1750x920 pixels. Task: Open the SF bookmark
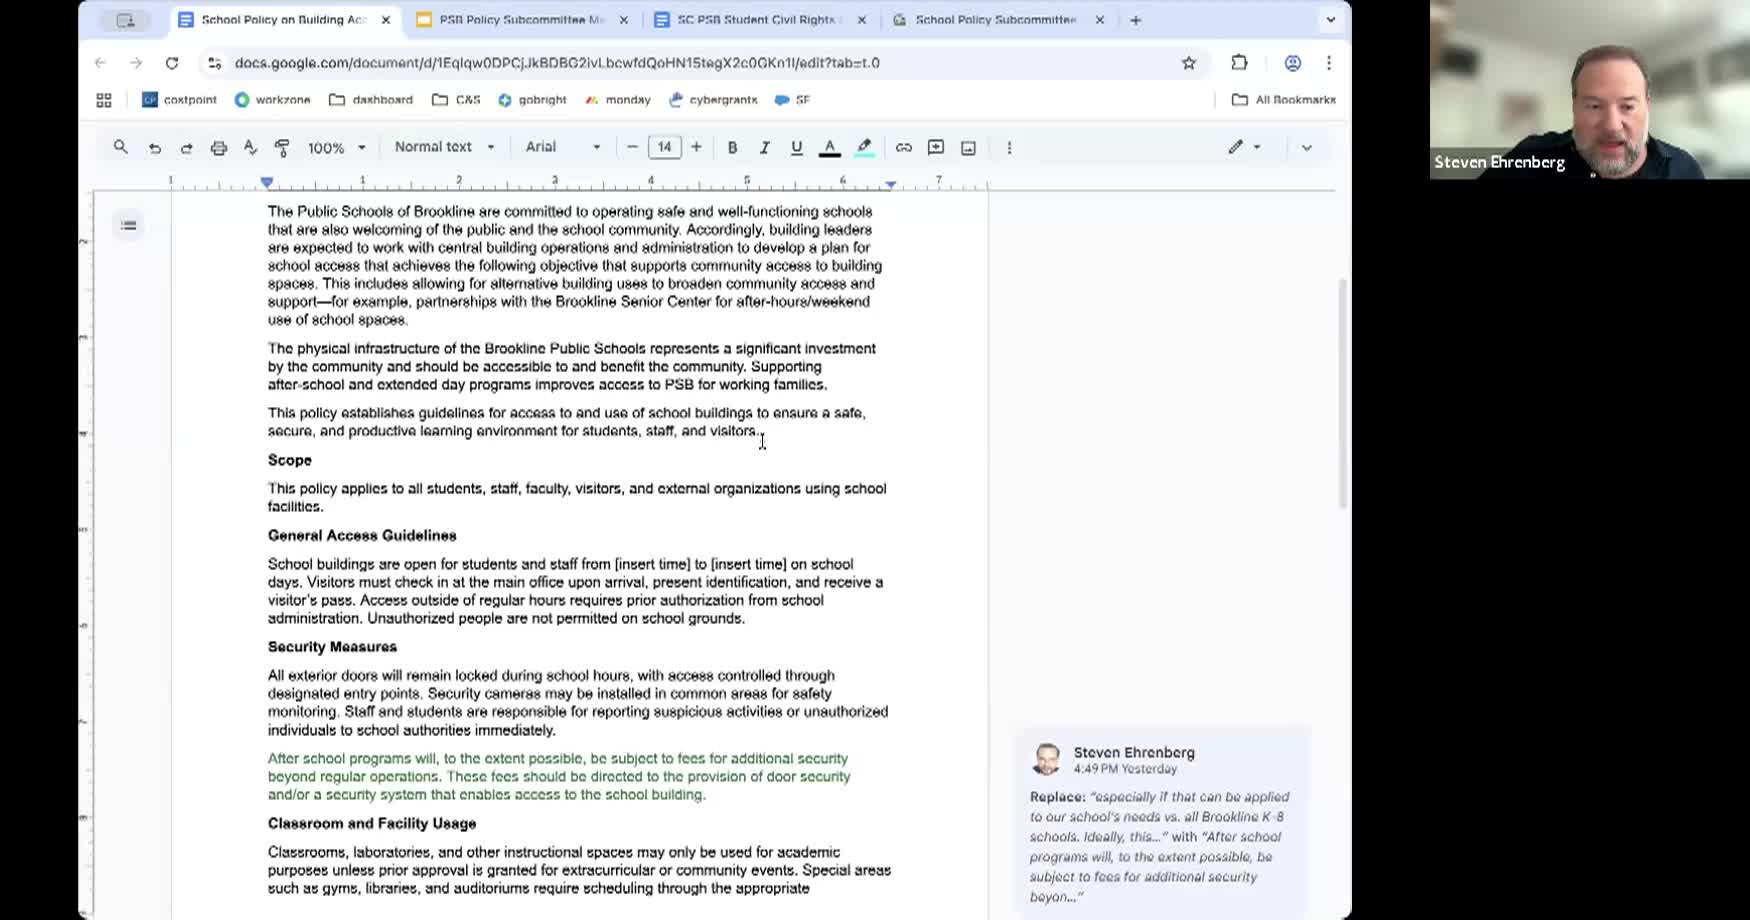792,100
